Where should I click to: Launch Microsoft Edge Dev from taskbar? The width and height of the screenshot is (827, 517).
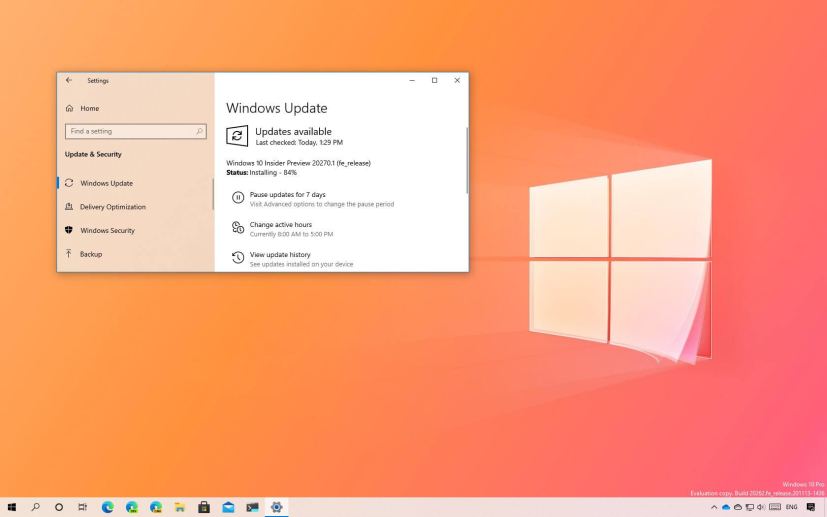[x=132, y=507]
